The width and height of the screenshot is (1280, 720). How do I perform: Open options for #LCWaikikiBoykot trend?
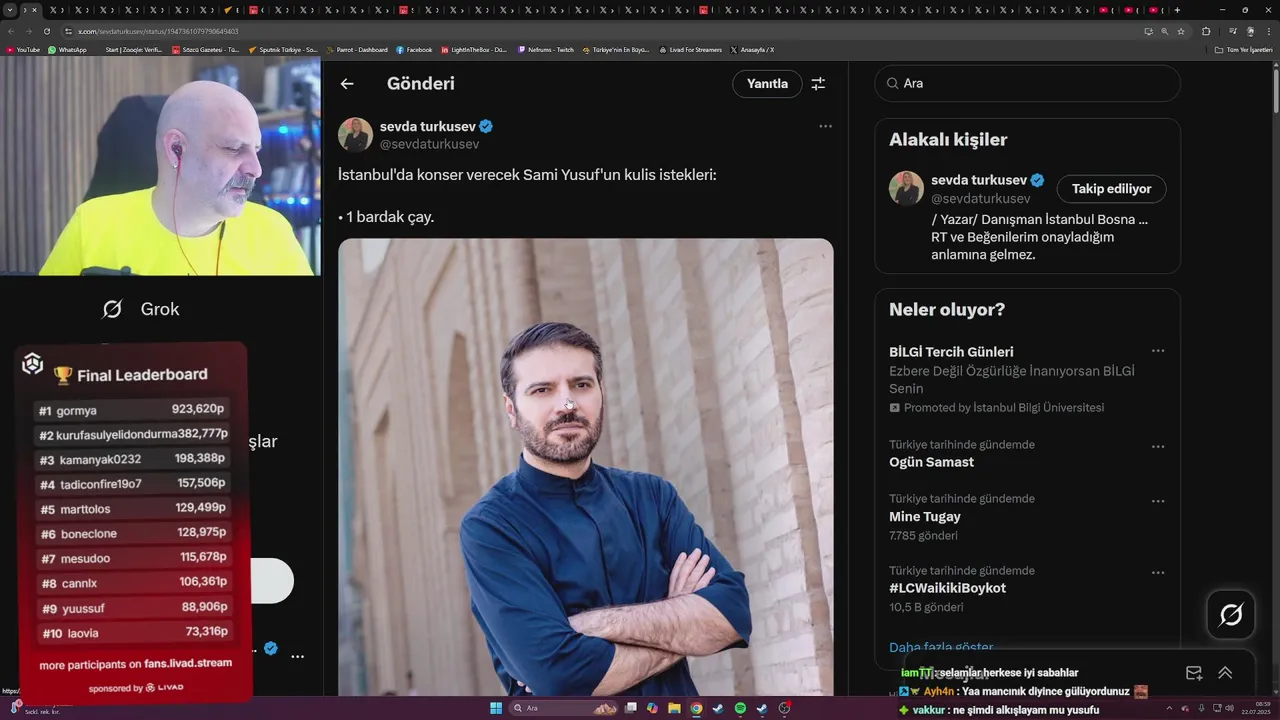pyautogui.click(x=1157, y=572)
